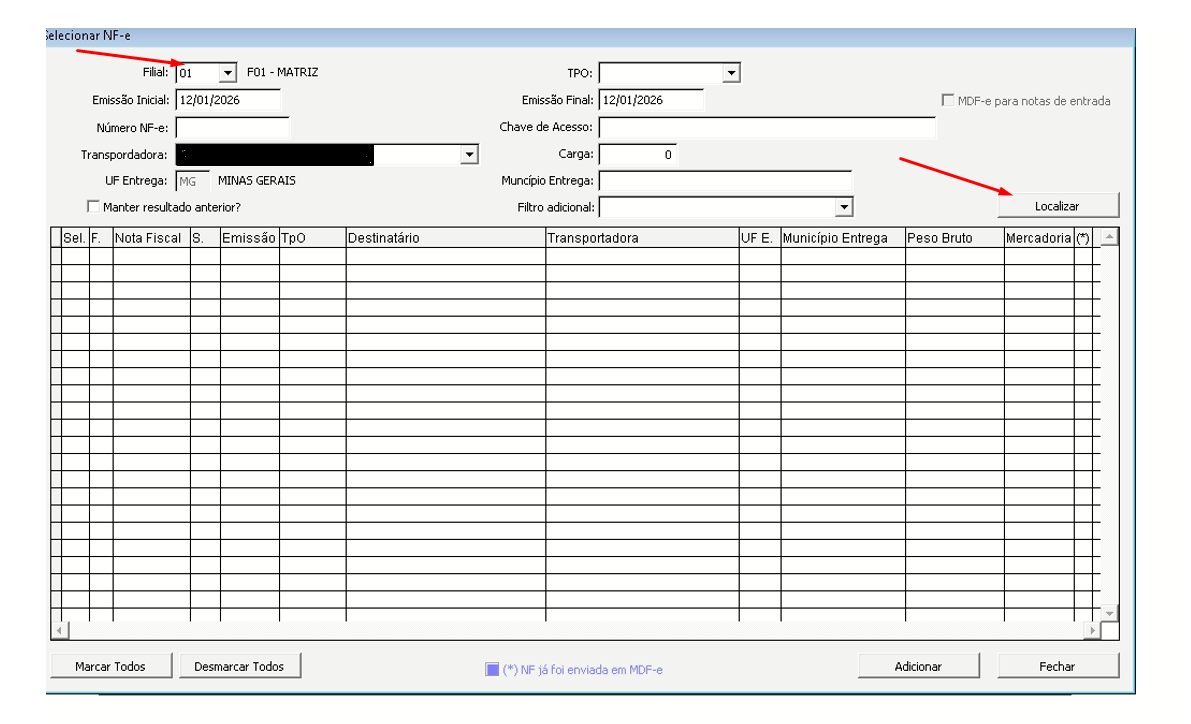Click the Localizar button

(1057, 205)
